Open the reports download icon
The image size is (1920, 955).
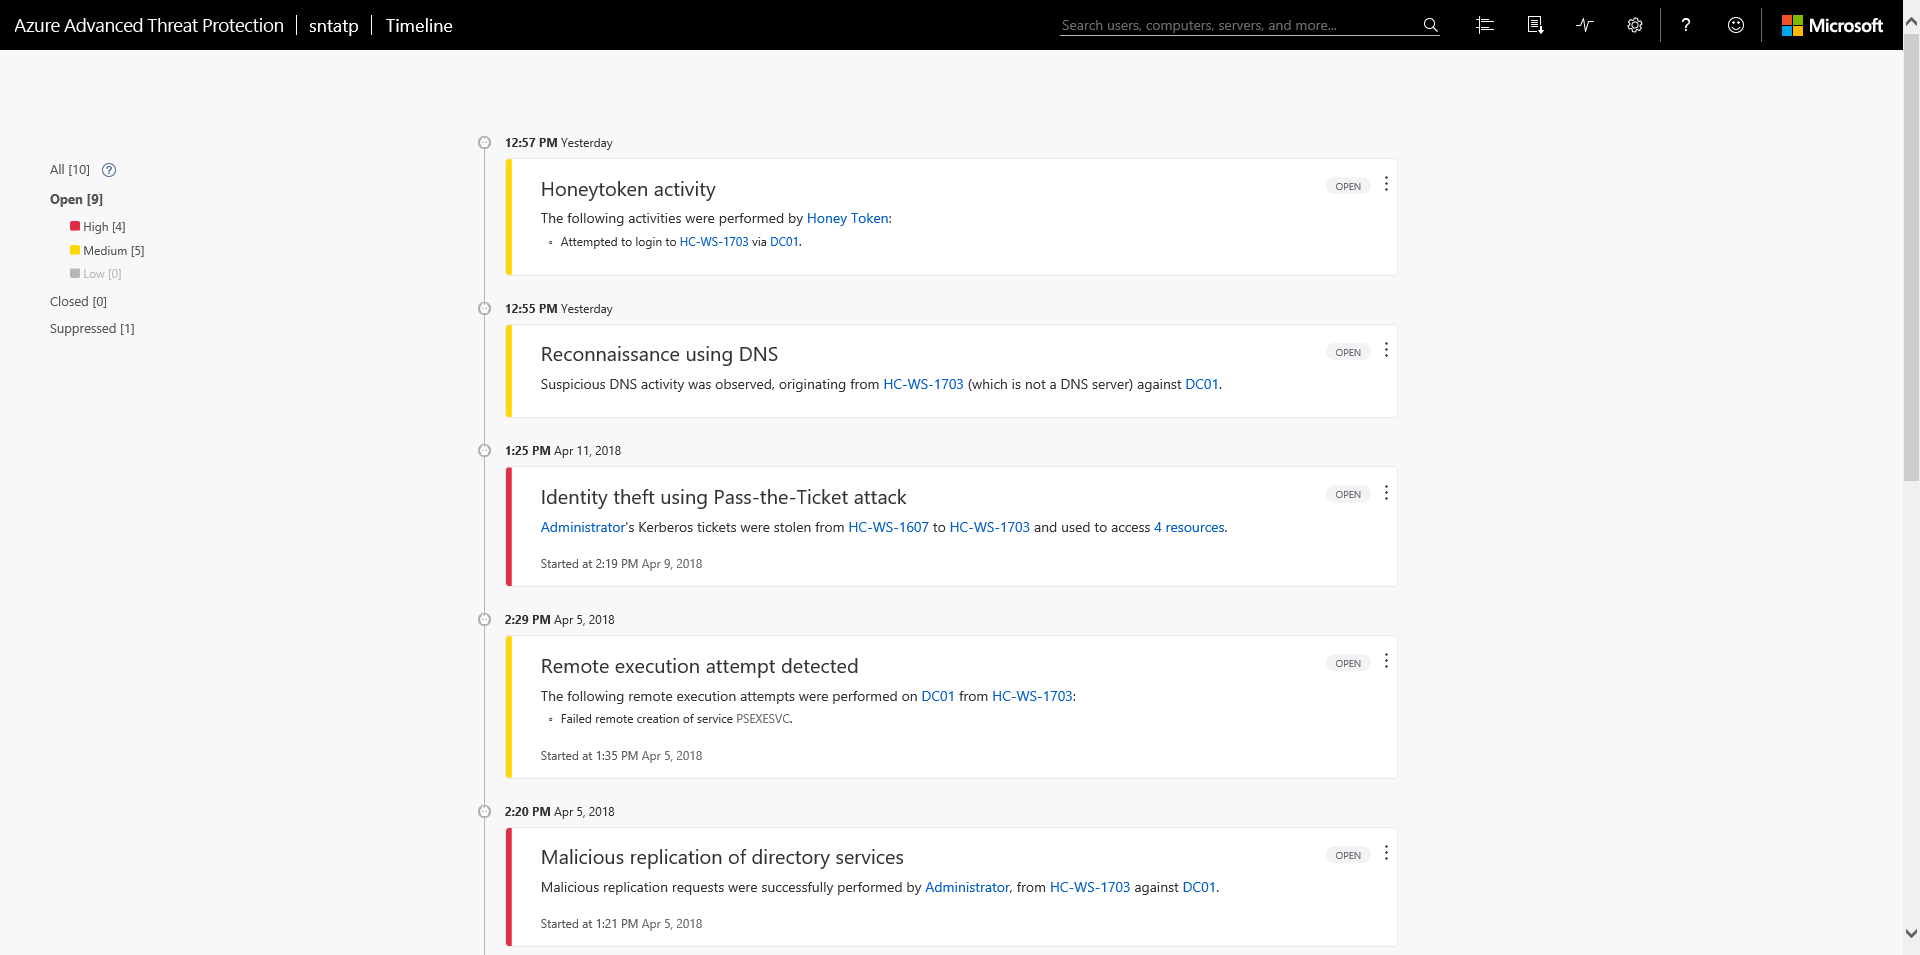(1535, 25)
